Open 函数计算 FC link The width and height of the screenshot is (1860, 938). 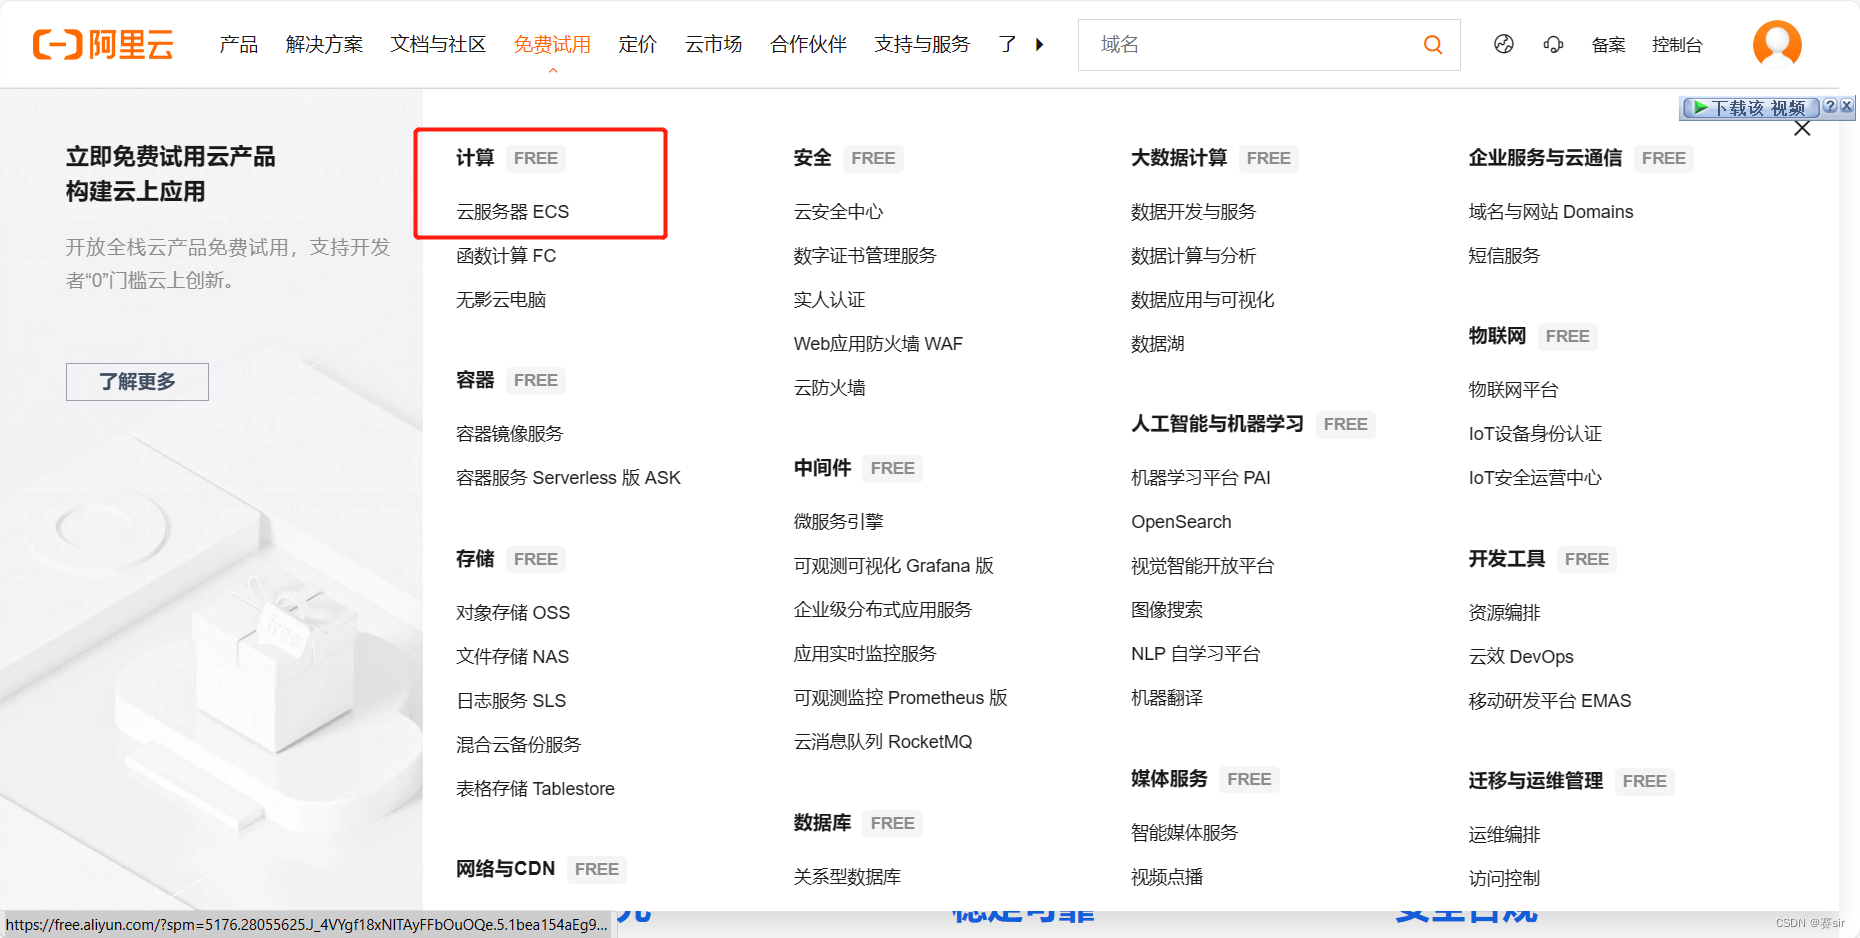[506, 255]
